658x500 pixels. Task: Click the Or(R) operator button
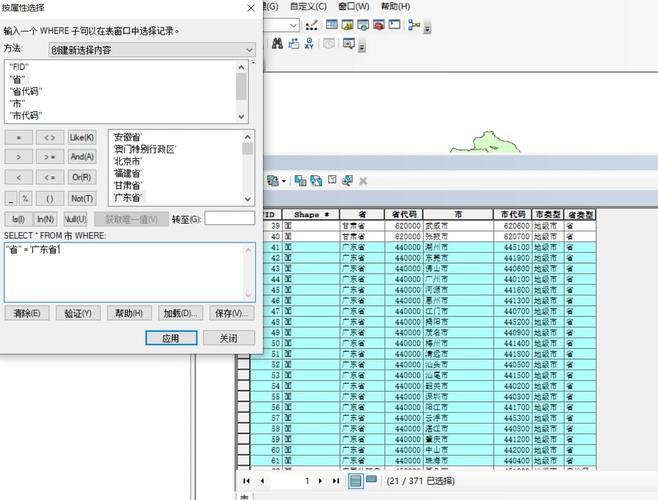82,177
